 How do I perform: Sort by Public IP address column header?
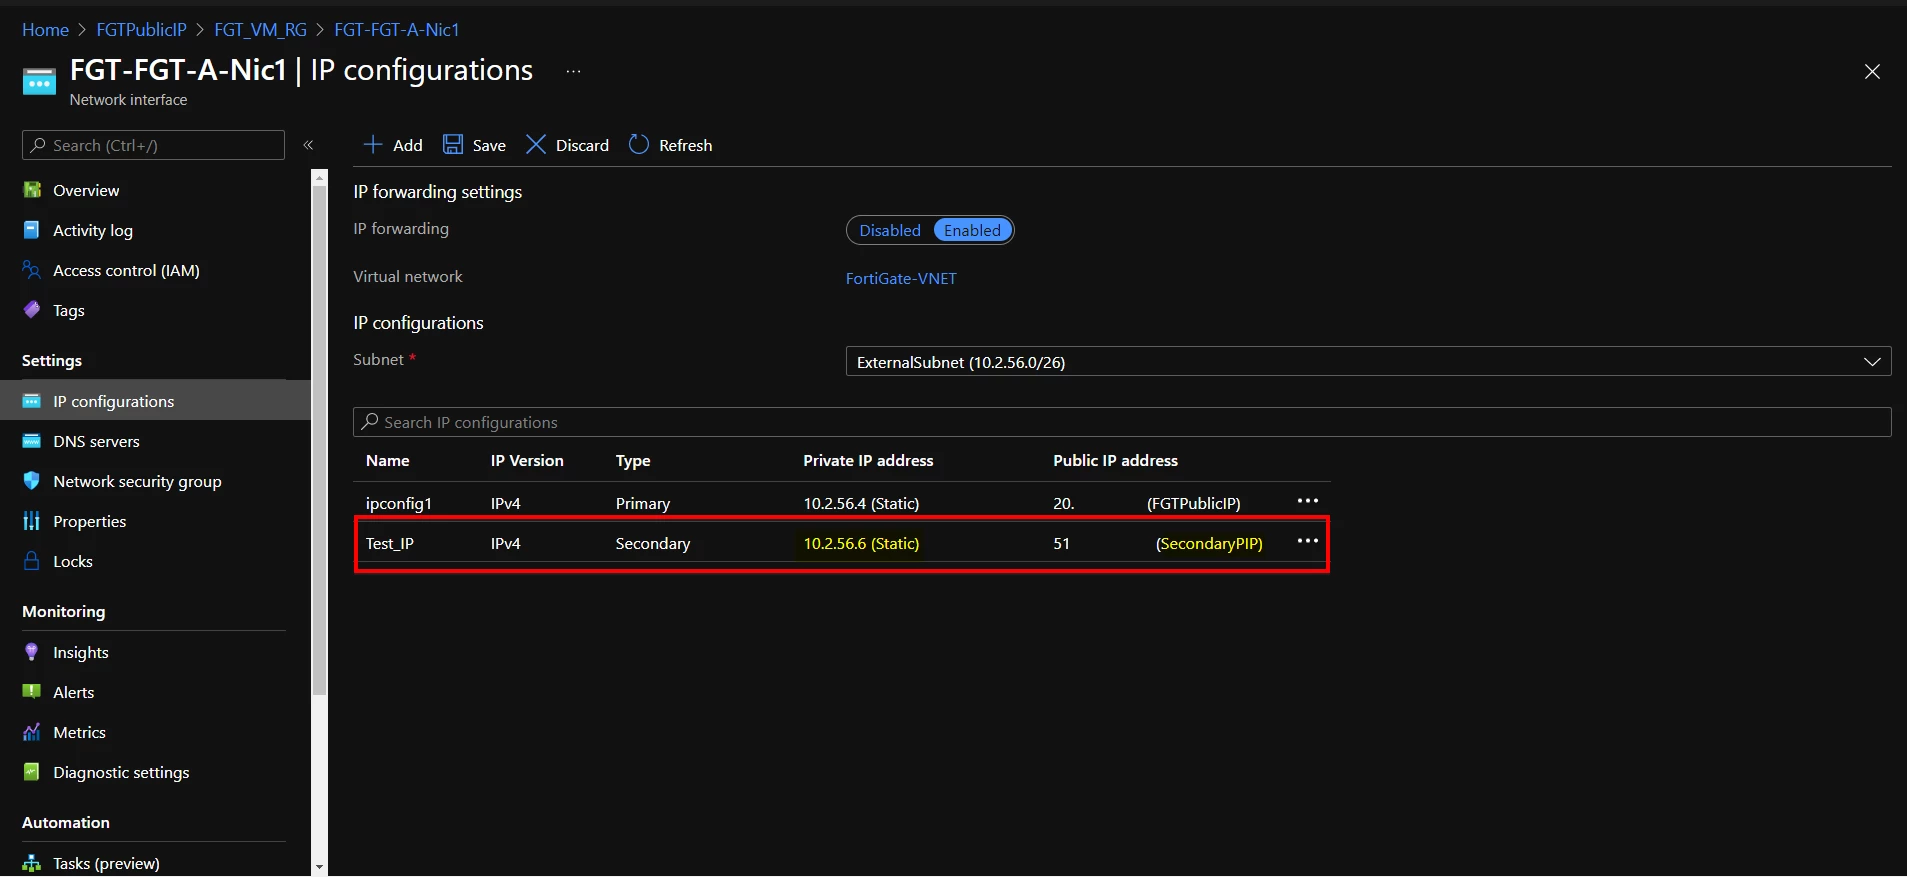point(1115,460)
